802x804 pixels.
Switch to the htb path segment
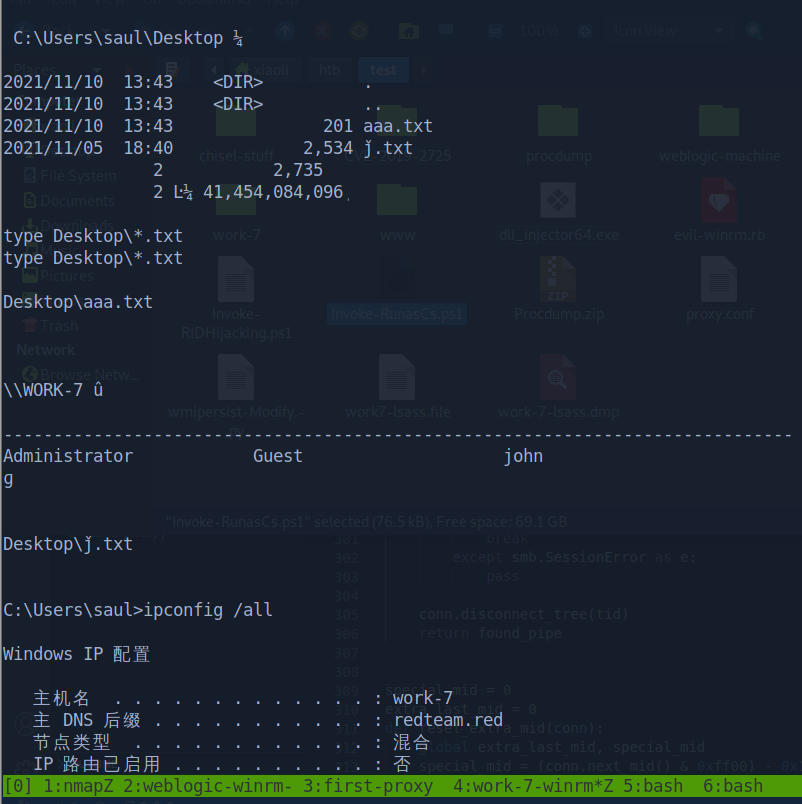[329, 70]
